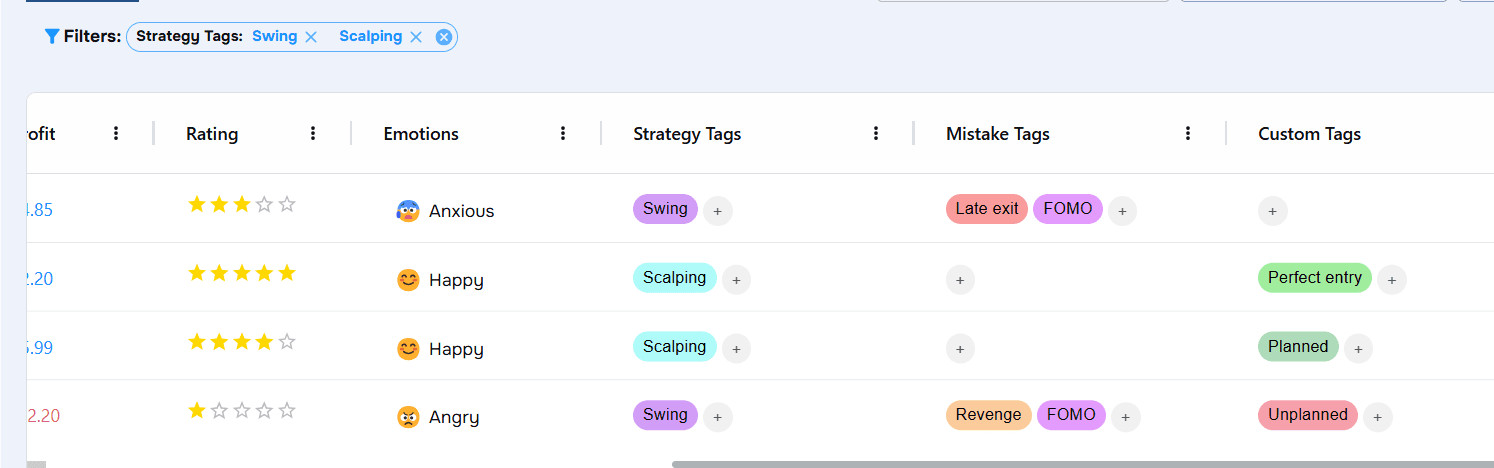Viewport: 1494px width, 468px height.
Task: Click the Filters label
Action: click(x=92, y=37)
